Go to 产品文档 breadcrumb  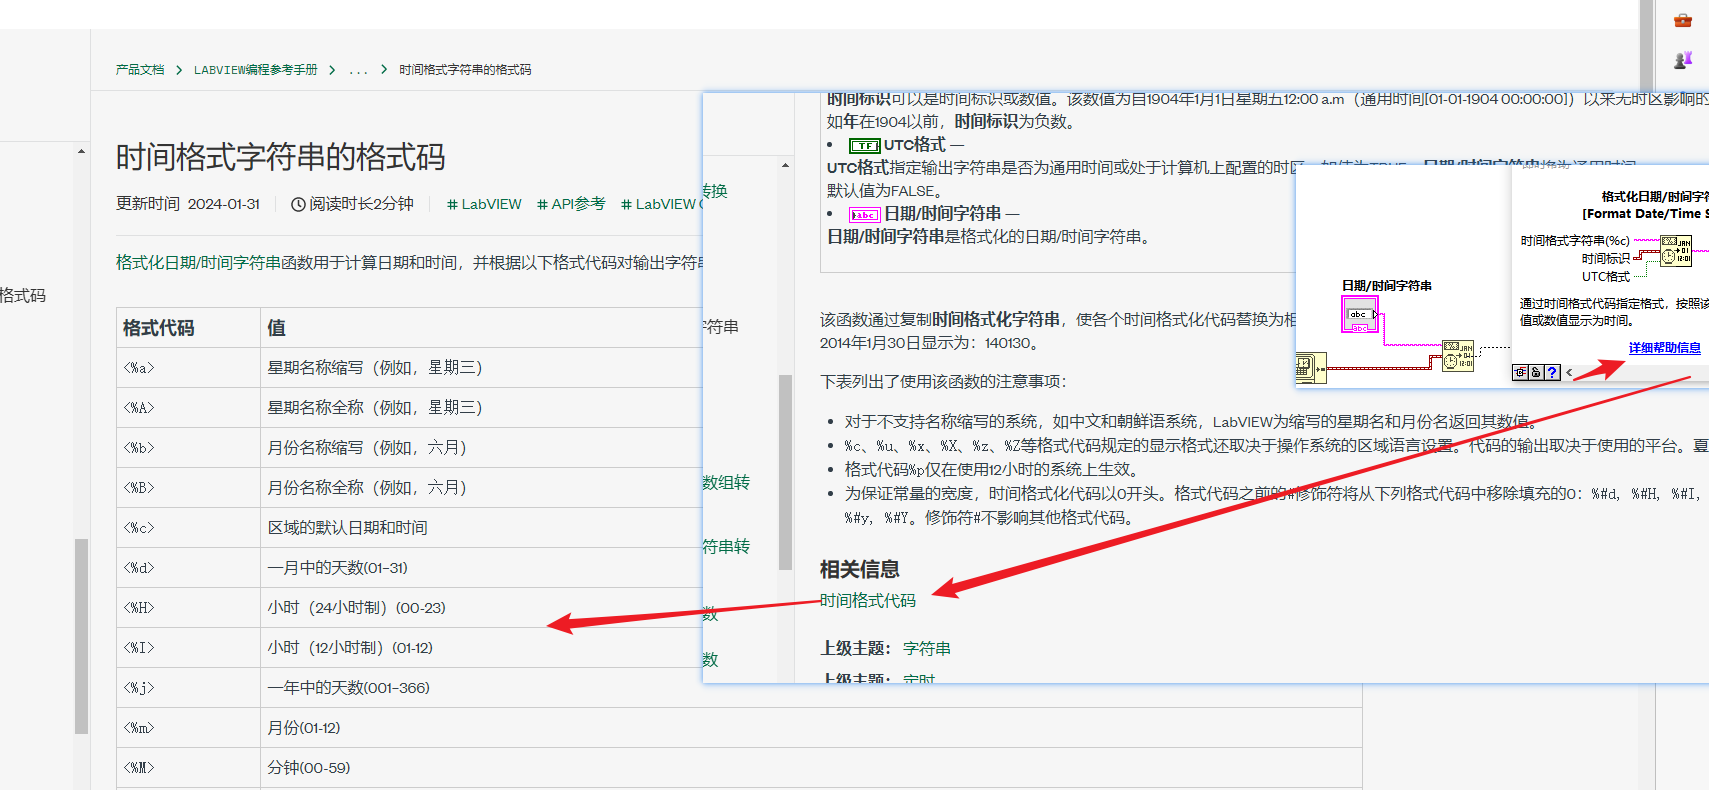point(140,70)
